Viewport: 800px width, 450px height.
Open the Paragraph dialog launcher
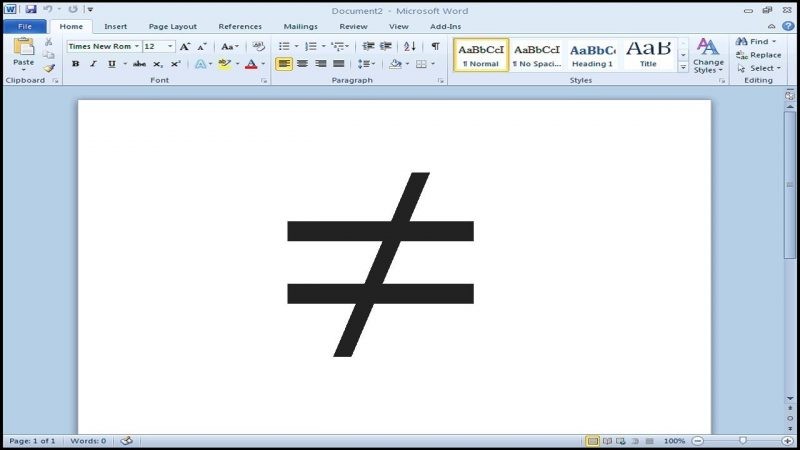(441, 81)
